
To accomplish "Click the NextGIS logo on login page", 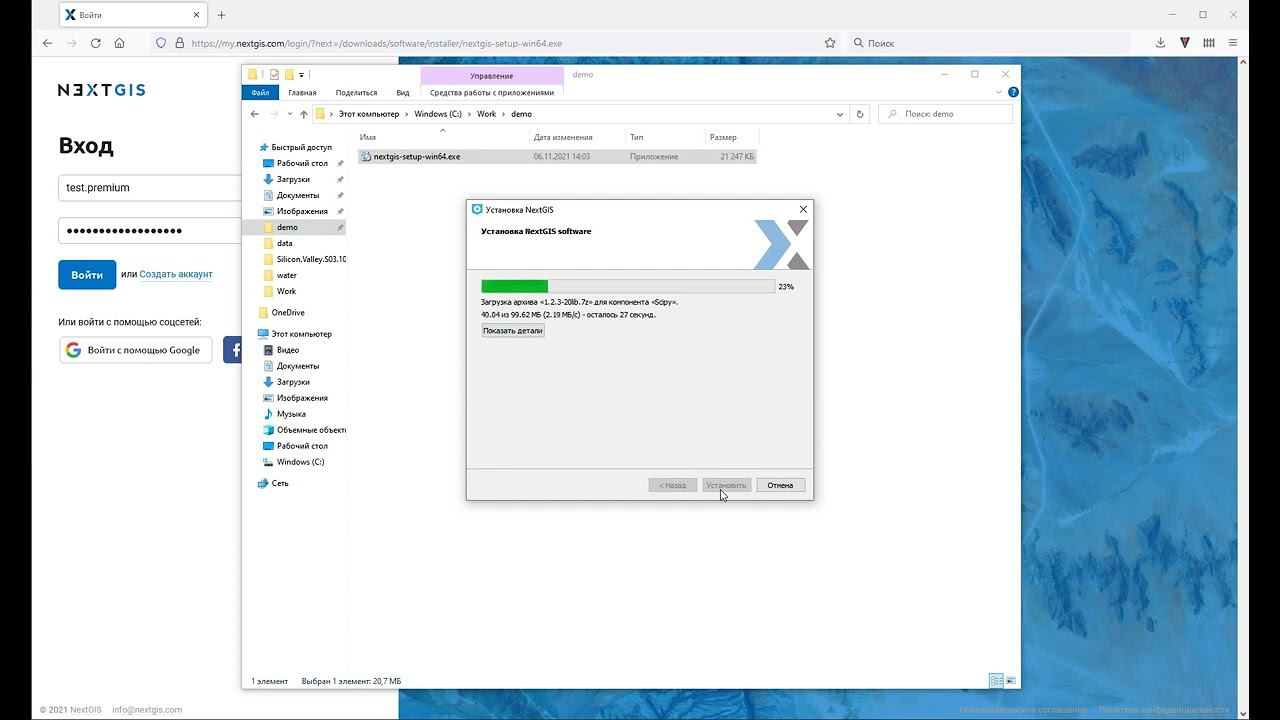I will click(101, 90).
